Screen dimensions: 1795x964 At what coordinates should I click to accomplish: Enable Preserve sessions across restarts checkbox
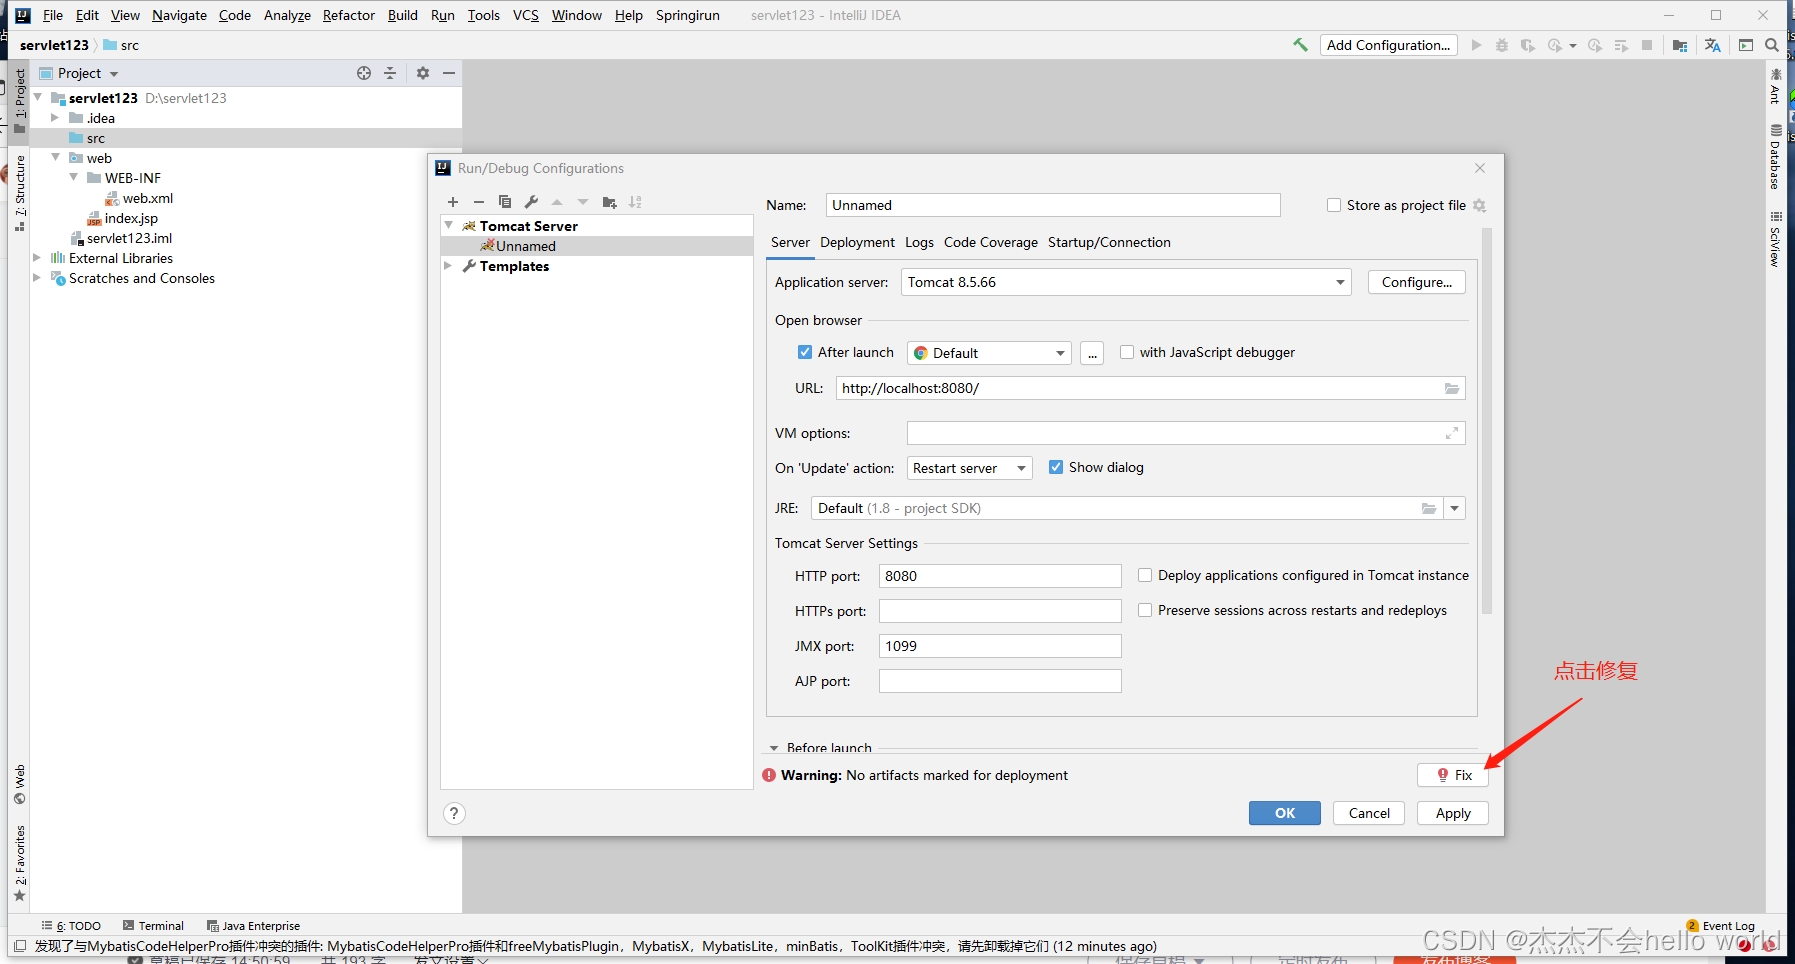tap(1145, 610)
